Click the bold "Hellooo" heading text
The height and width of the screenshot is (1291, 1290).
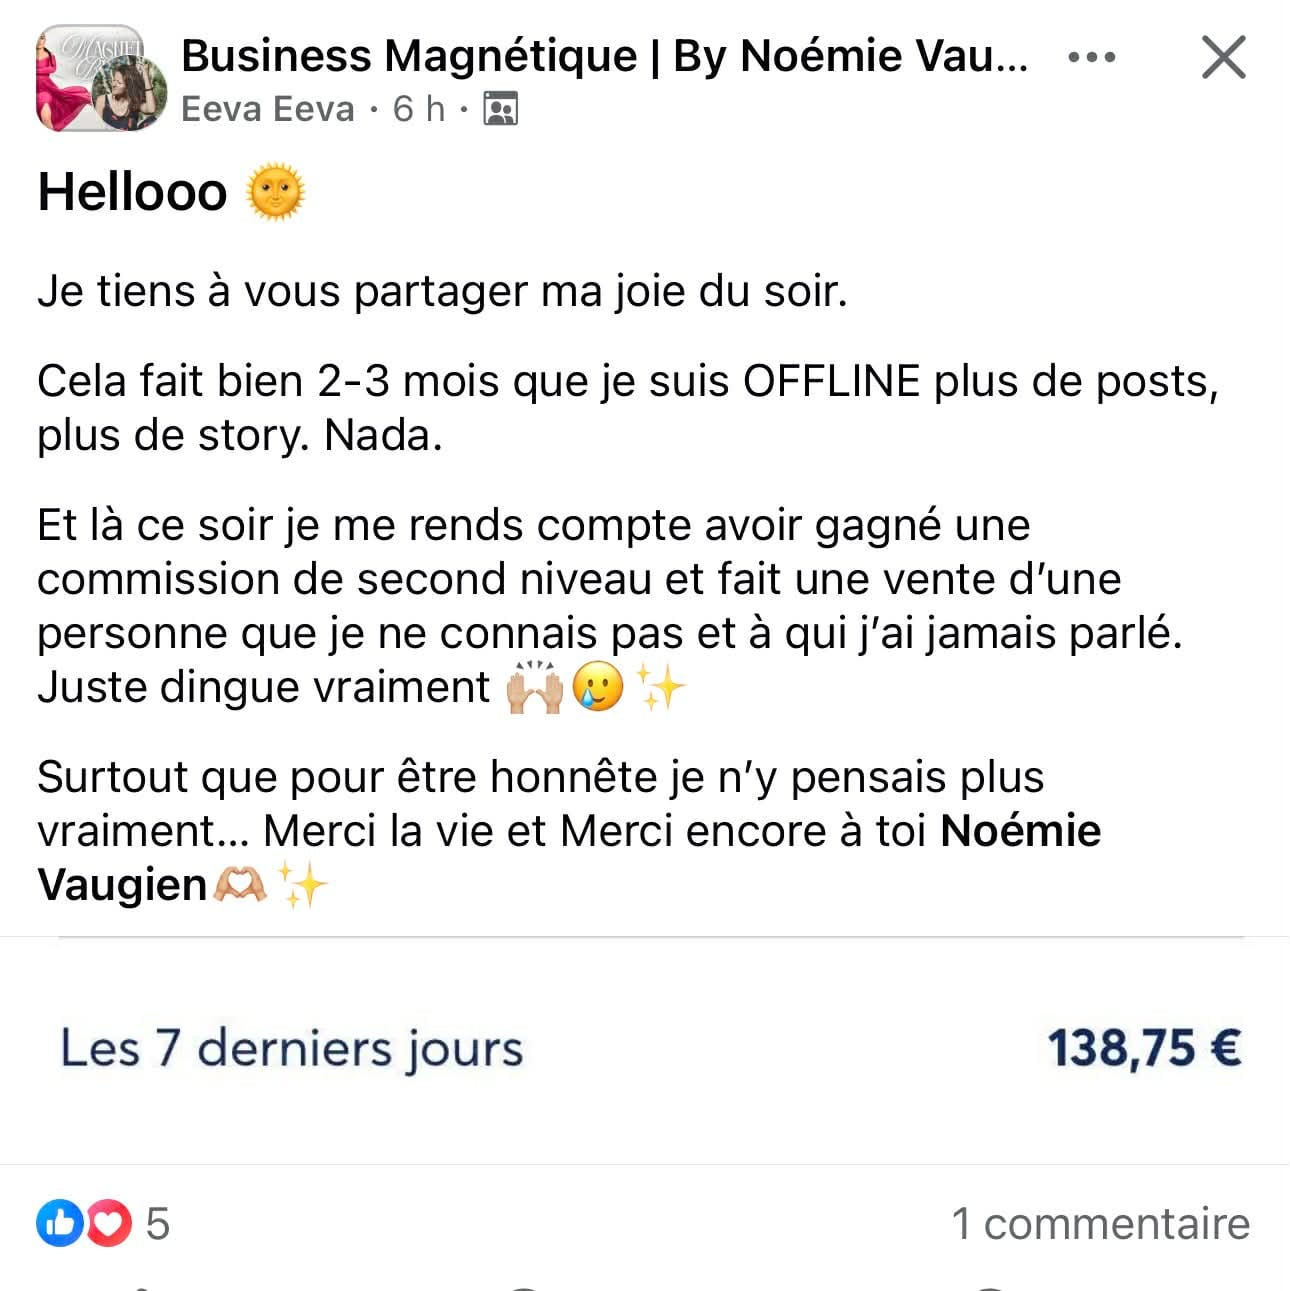(x=132, y=192)
